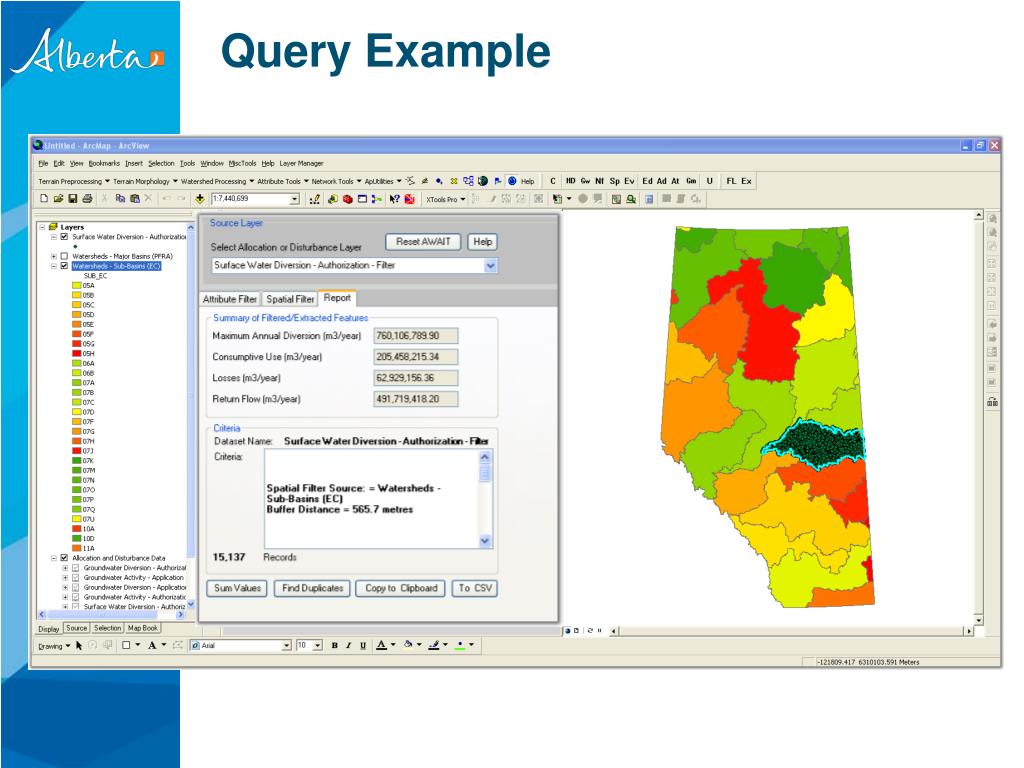The height and width of the screenshot is (768, 1024).
Task: Uncheck the Watersheds - Sub-Basins (EC) layer
Action: pyautogui.click(x=64, y=266)
